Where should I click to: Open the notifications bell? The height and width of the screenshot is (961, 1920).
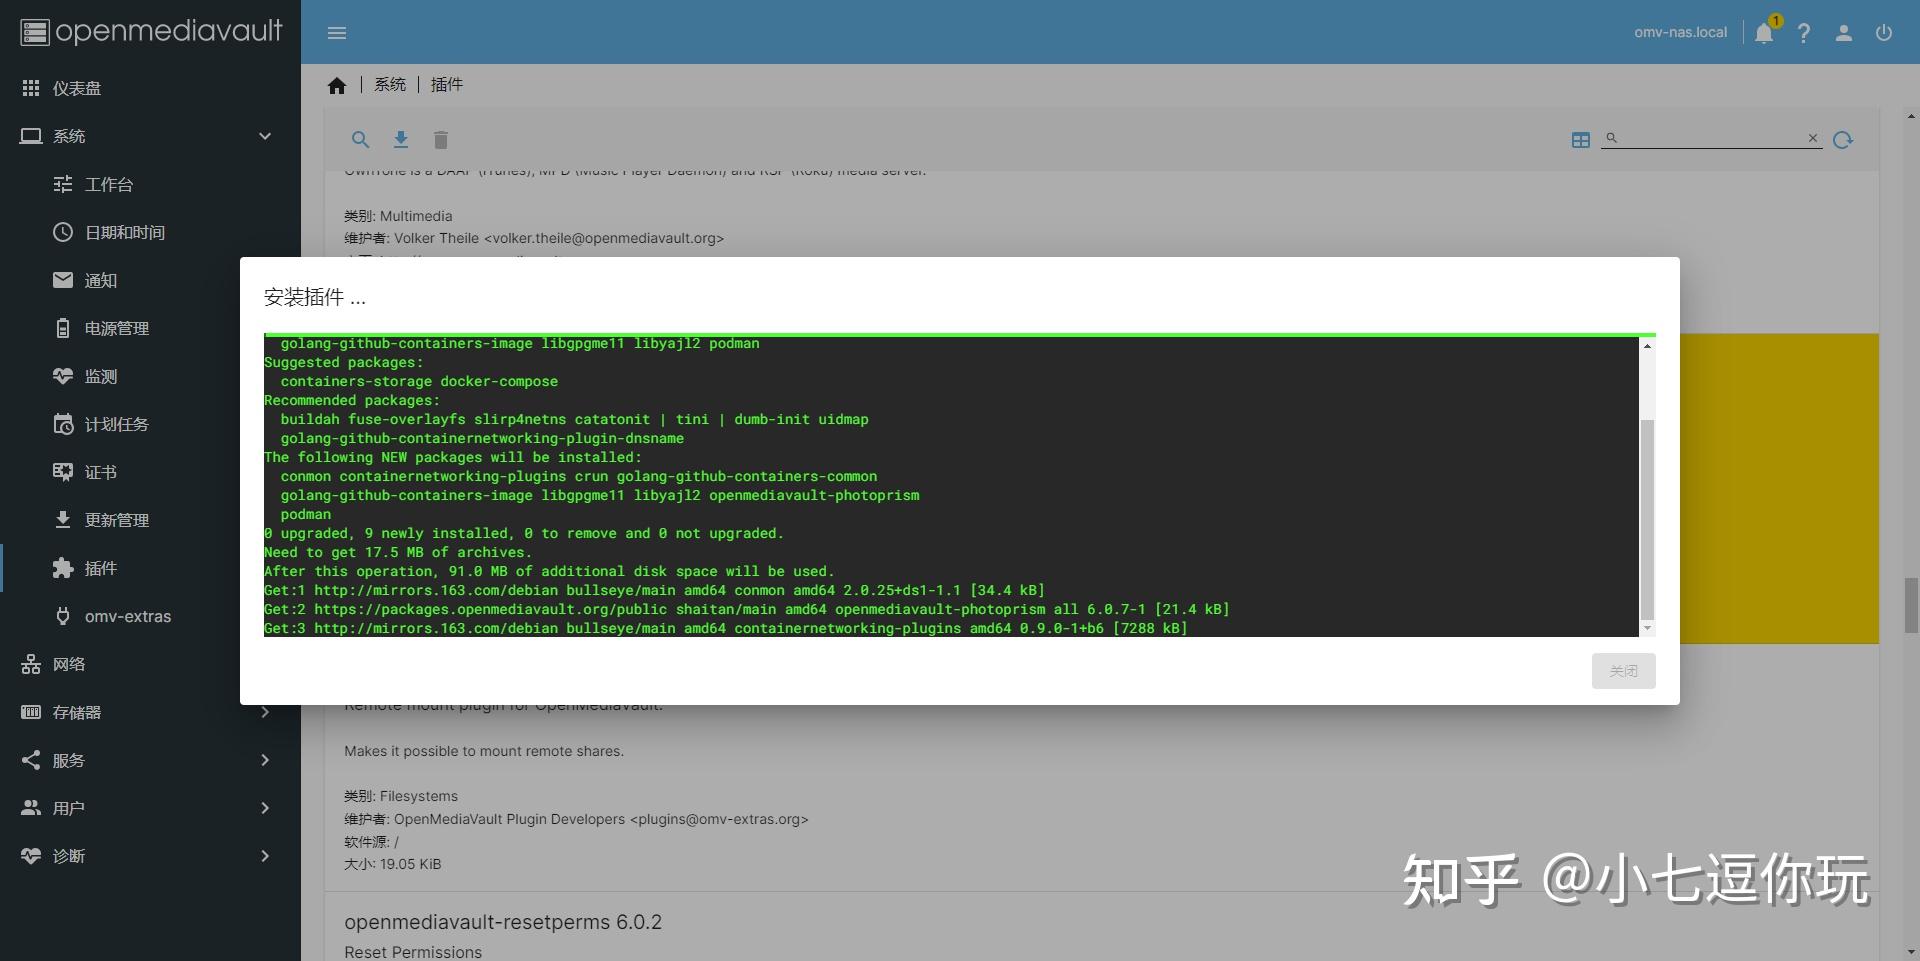[1764, 33]
